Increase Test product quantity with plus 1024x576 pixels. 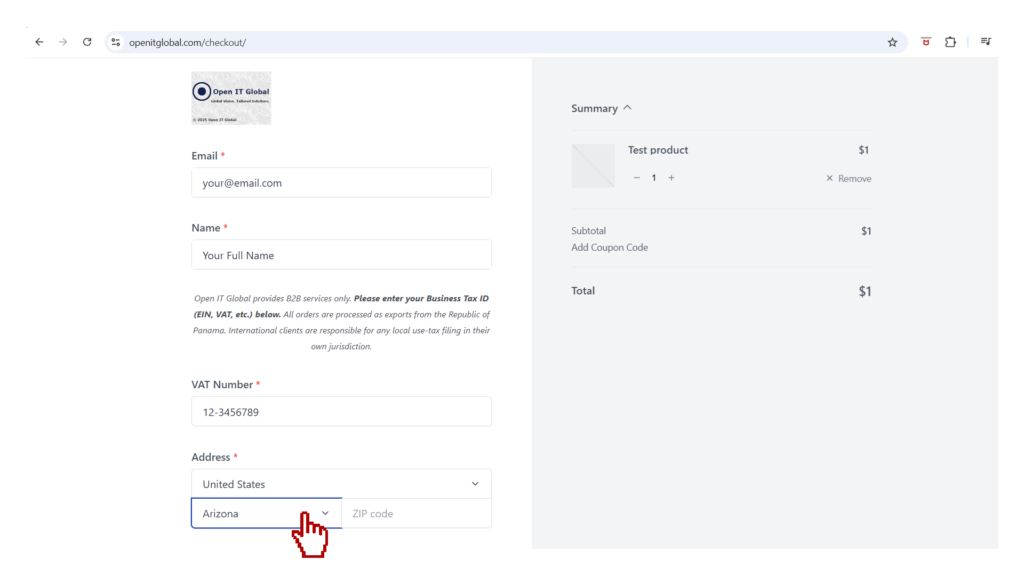[671, 177]
